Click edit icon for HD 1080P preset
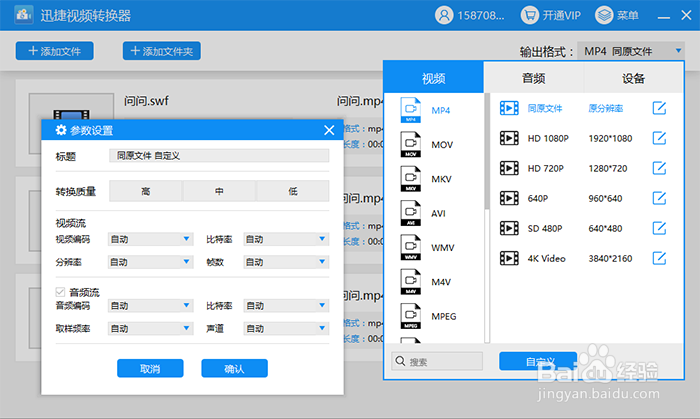700x419 pixels. [x=659, y=138]
